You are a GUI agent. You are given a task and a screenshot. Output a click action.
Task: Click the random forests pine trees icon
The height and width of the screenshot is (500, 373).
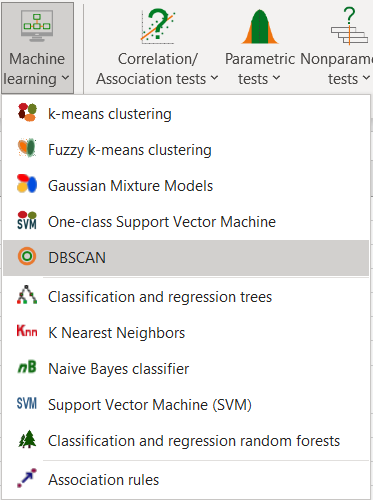pyautogui.click(x=27, y=439)
